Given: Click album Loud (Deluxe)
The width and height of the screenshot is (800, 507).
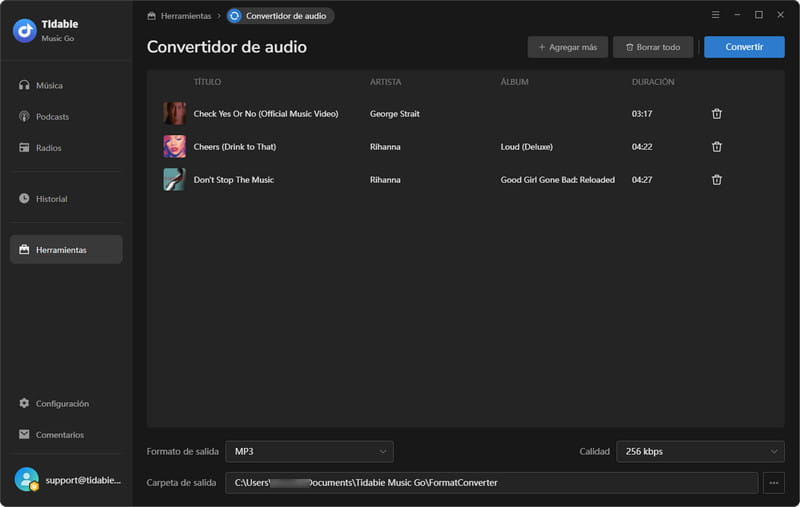Looking at the screenshot, I should [527, 146].
